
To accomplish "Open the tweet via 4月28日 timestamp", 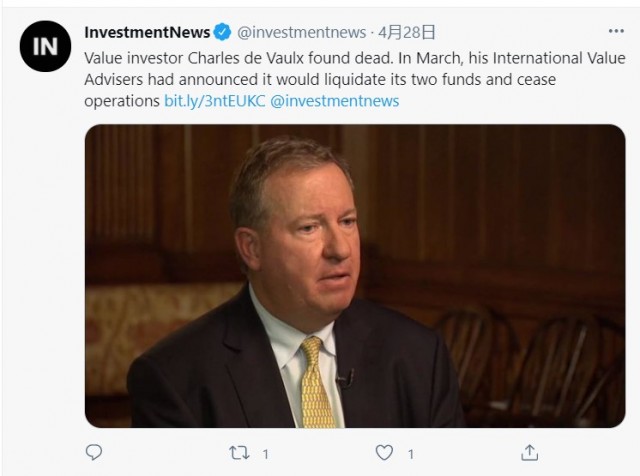I will [x=406, y=32].
